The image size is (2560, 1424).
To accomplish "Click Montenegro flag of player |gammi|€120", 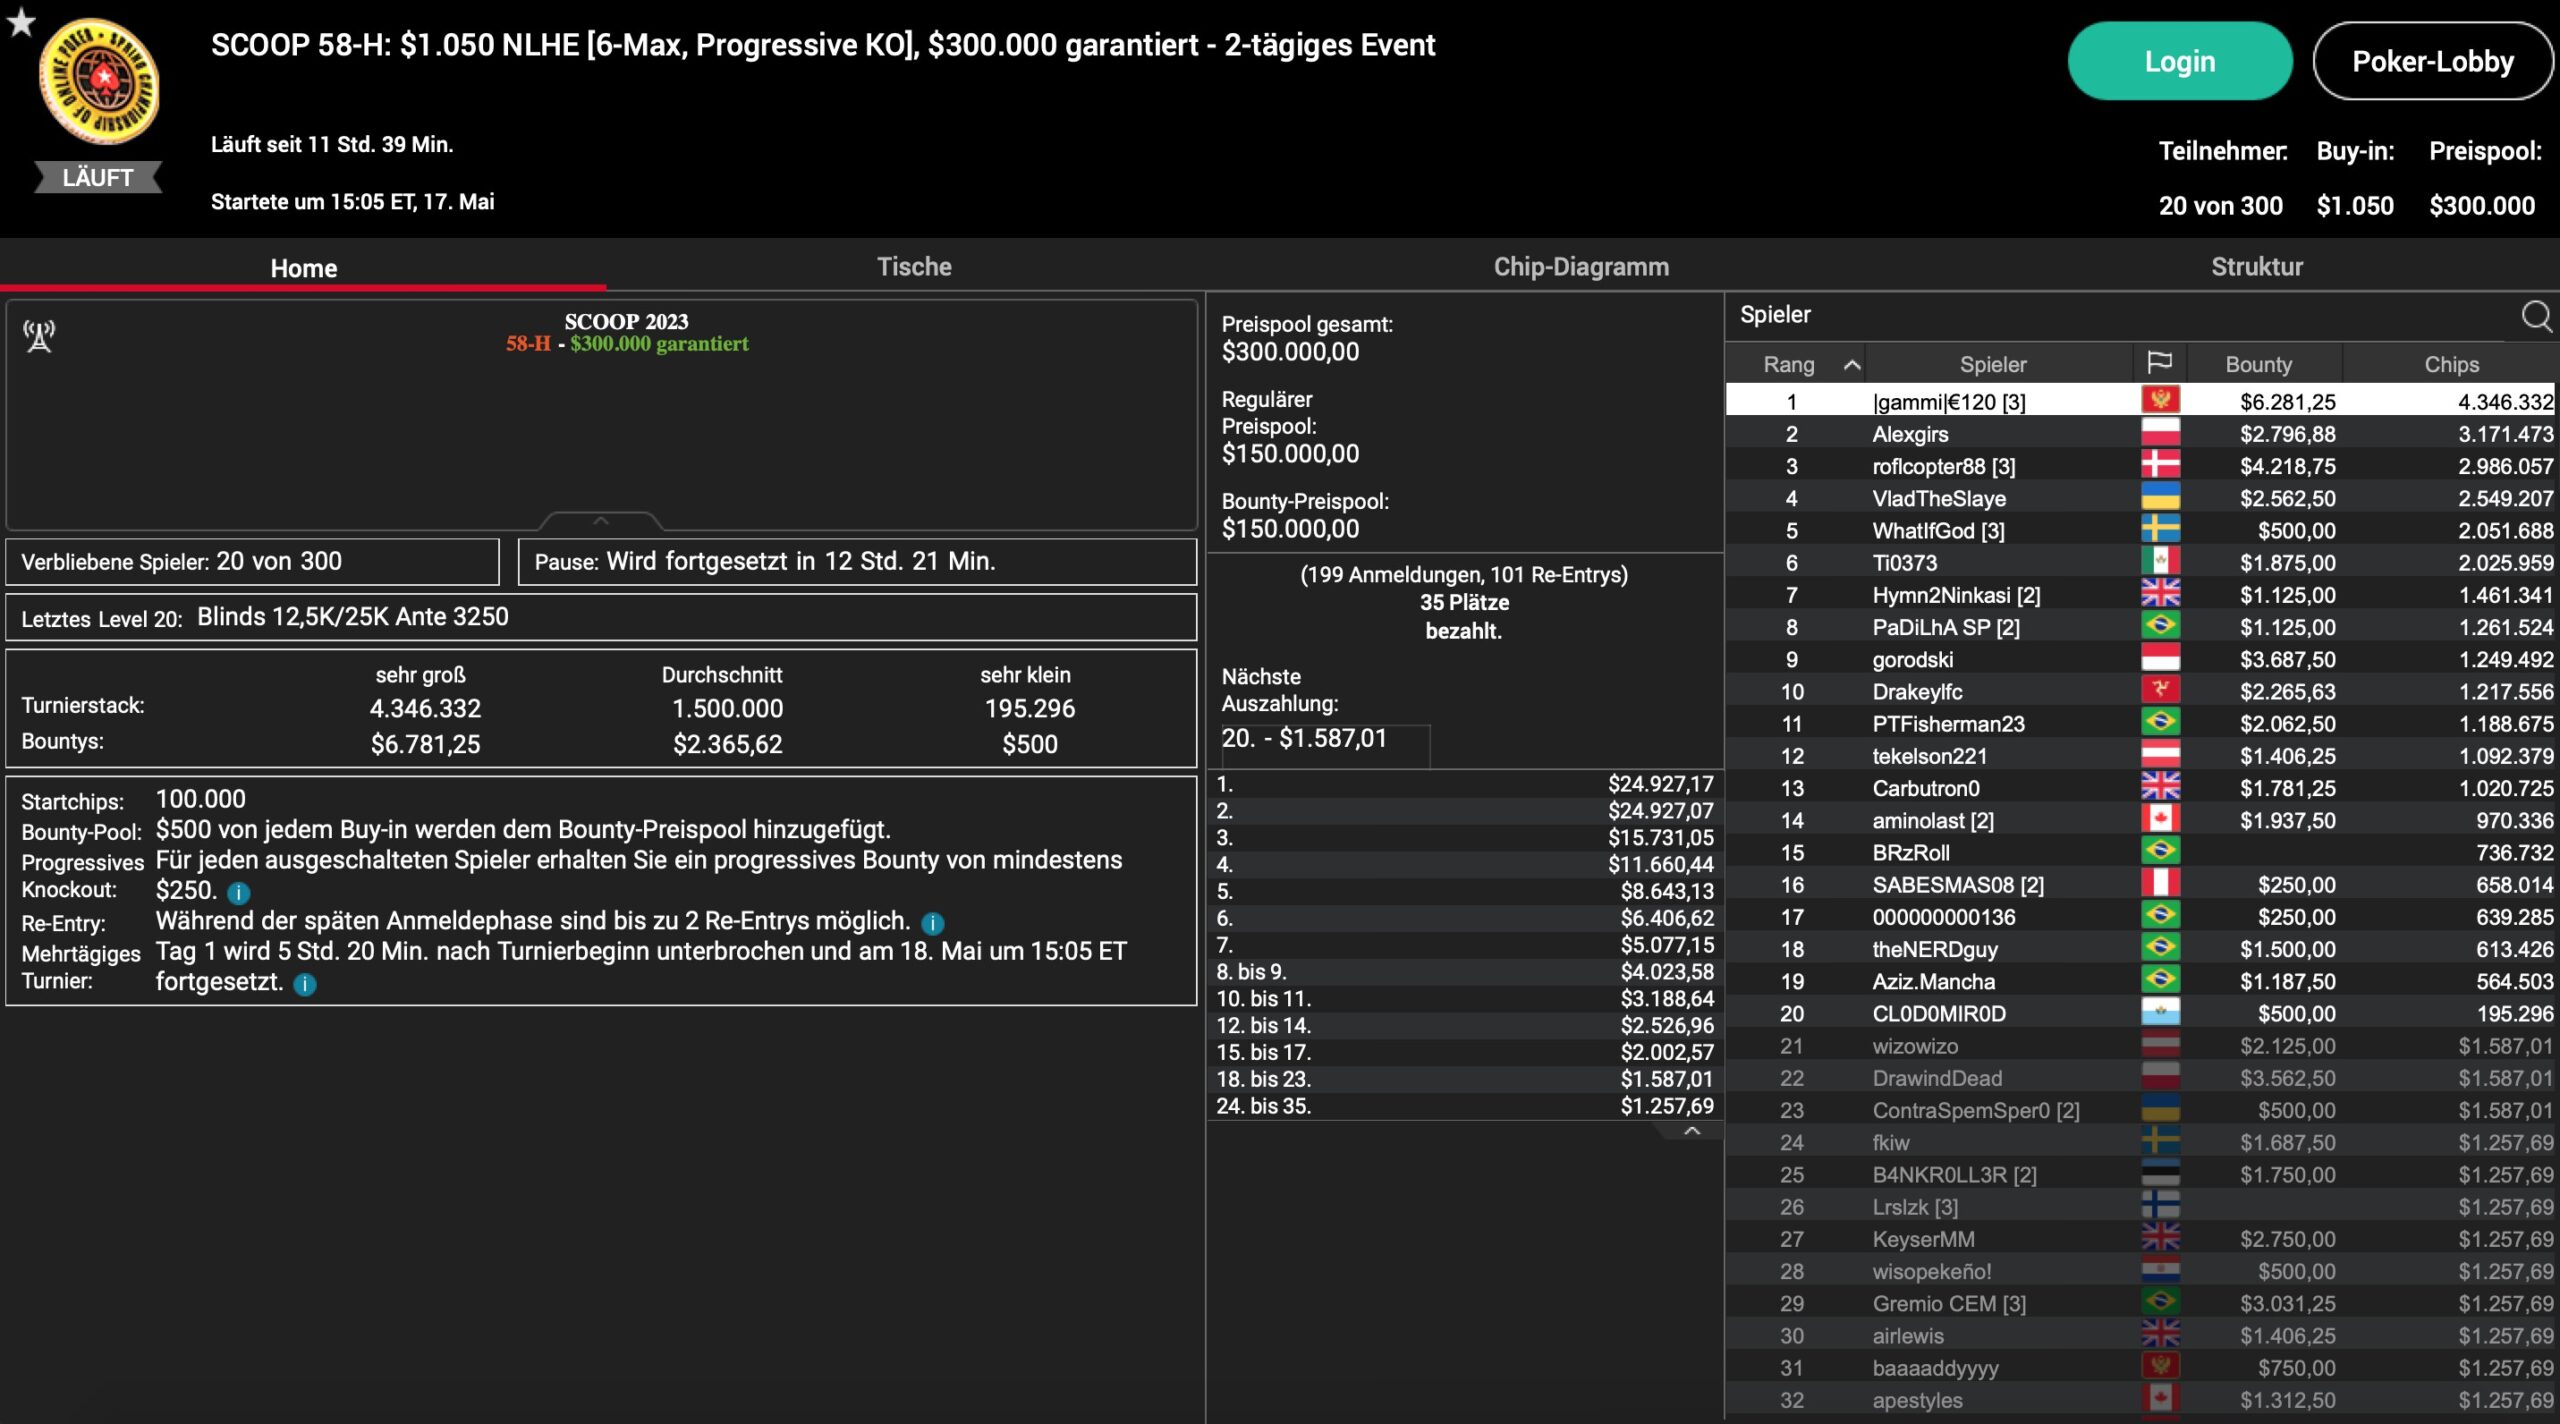I will 2160,401.
